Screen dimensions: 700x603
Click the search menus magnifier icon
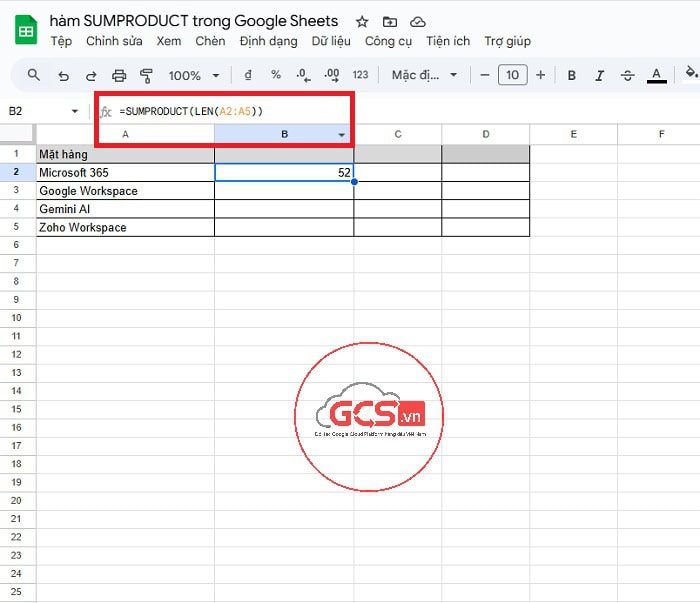click(34, 75)
